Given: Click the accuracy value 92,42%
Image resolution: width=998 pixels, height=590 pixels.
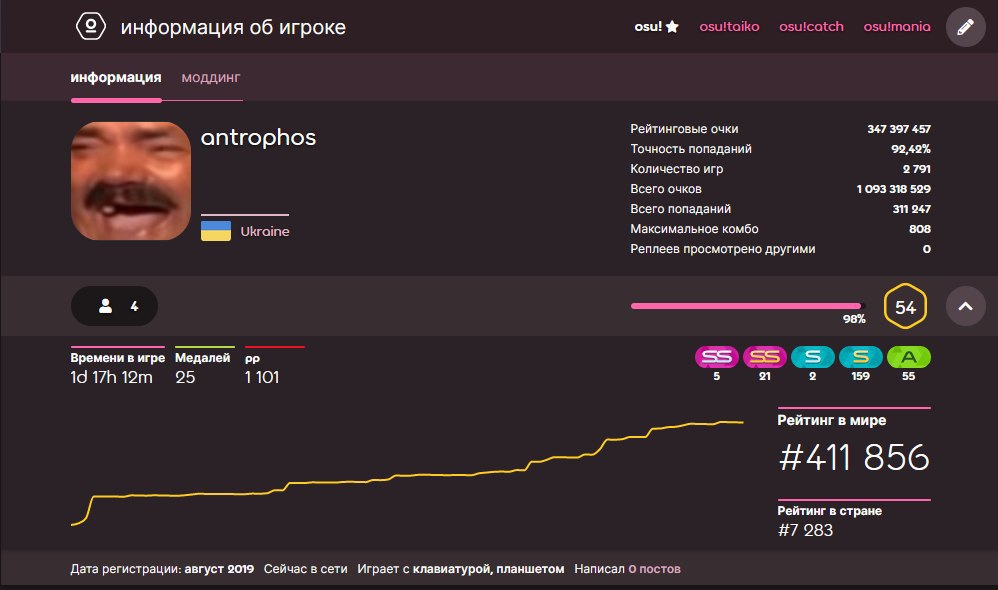Looking at the screenshot, I should [911, 149].
